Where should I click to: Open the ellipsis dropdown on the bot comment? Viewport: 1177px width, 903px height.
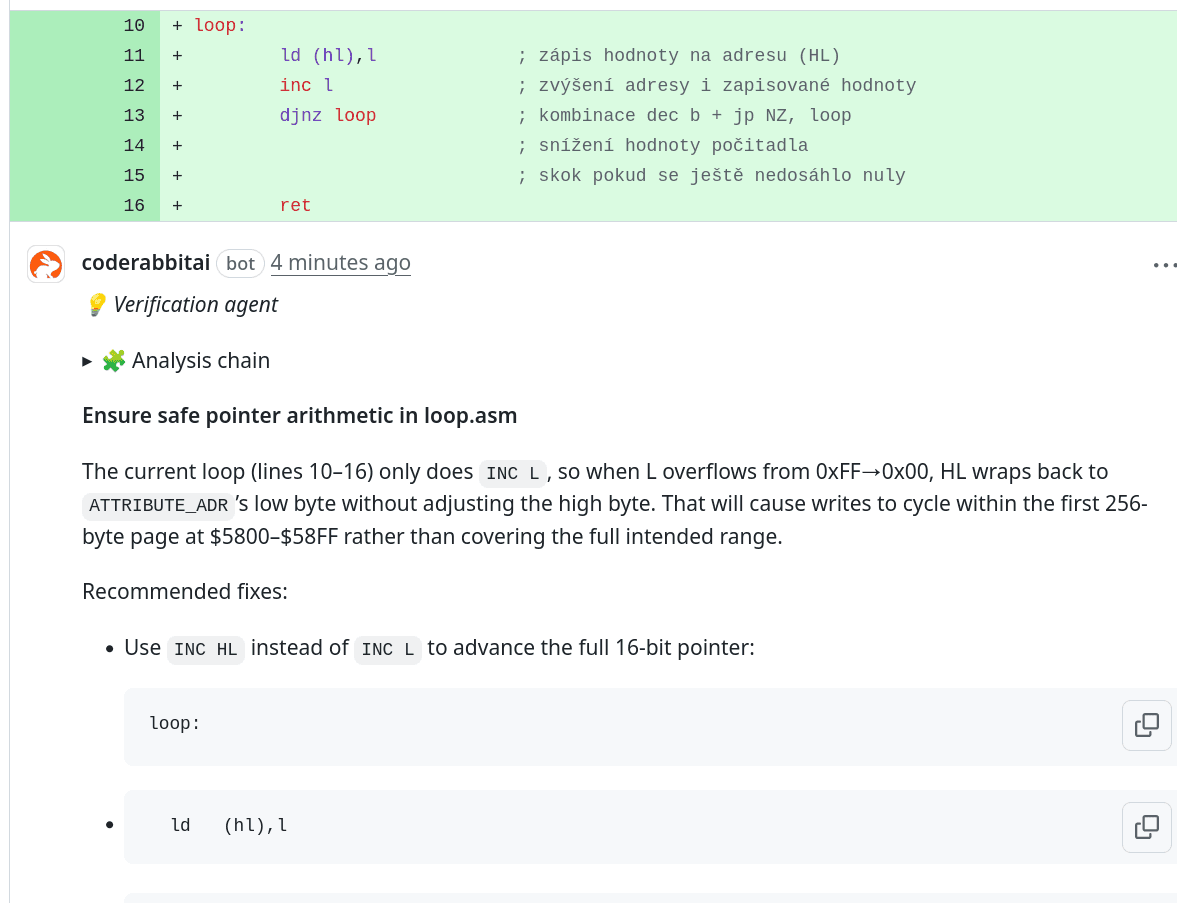(1164, 264)
